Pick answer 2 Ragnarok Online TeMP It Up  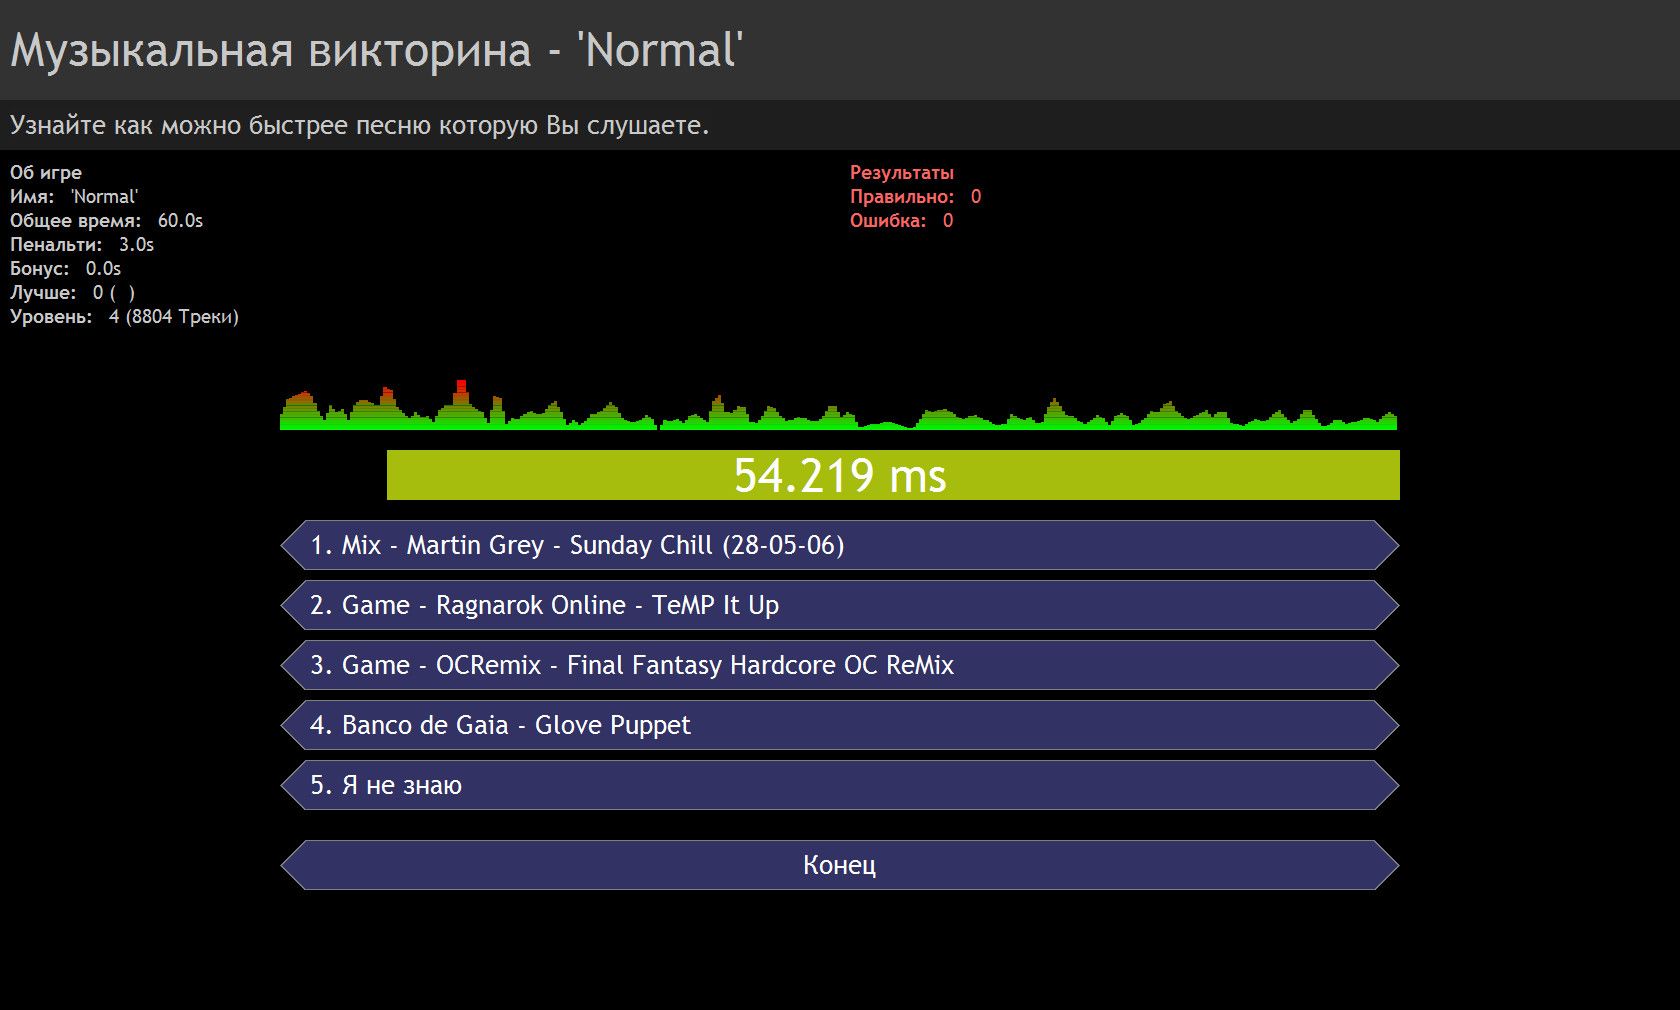(x=839, y=605)
